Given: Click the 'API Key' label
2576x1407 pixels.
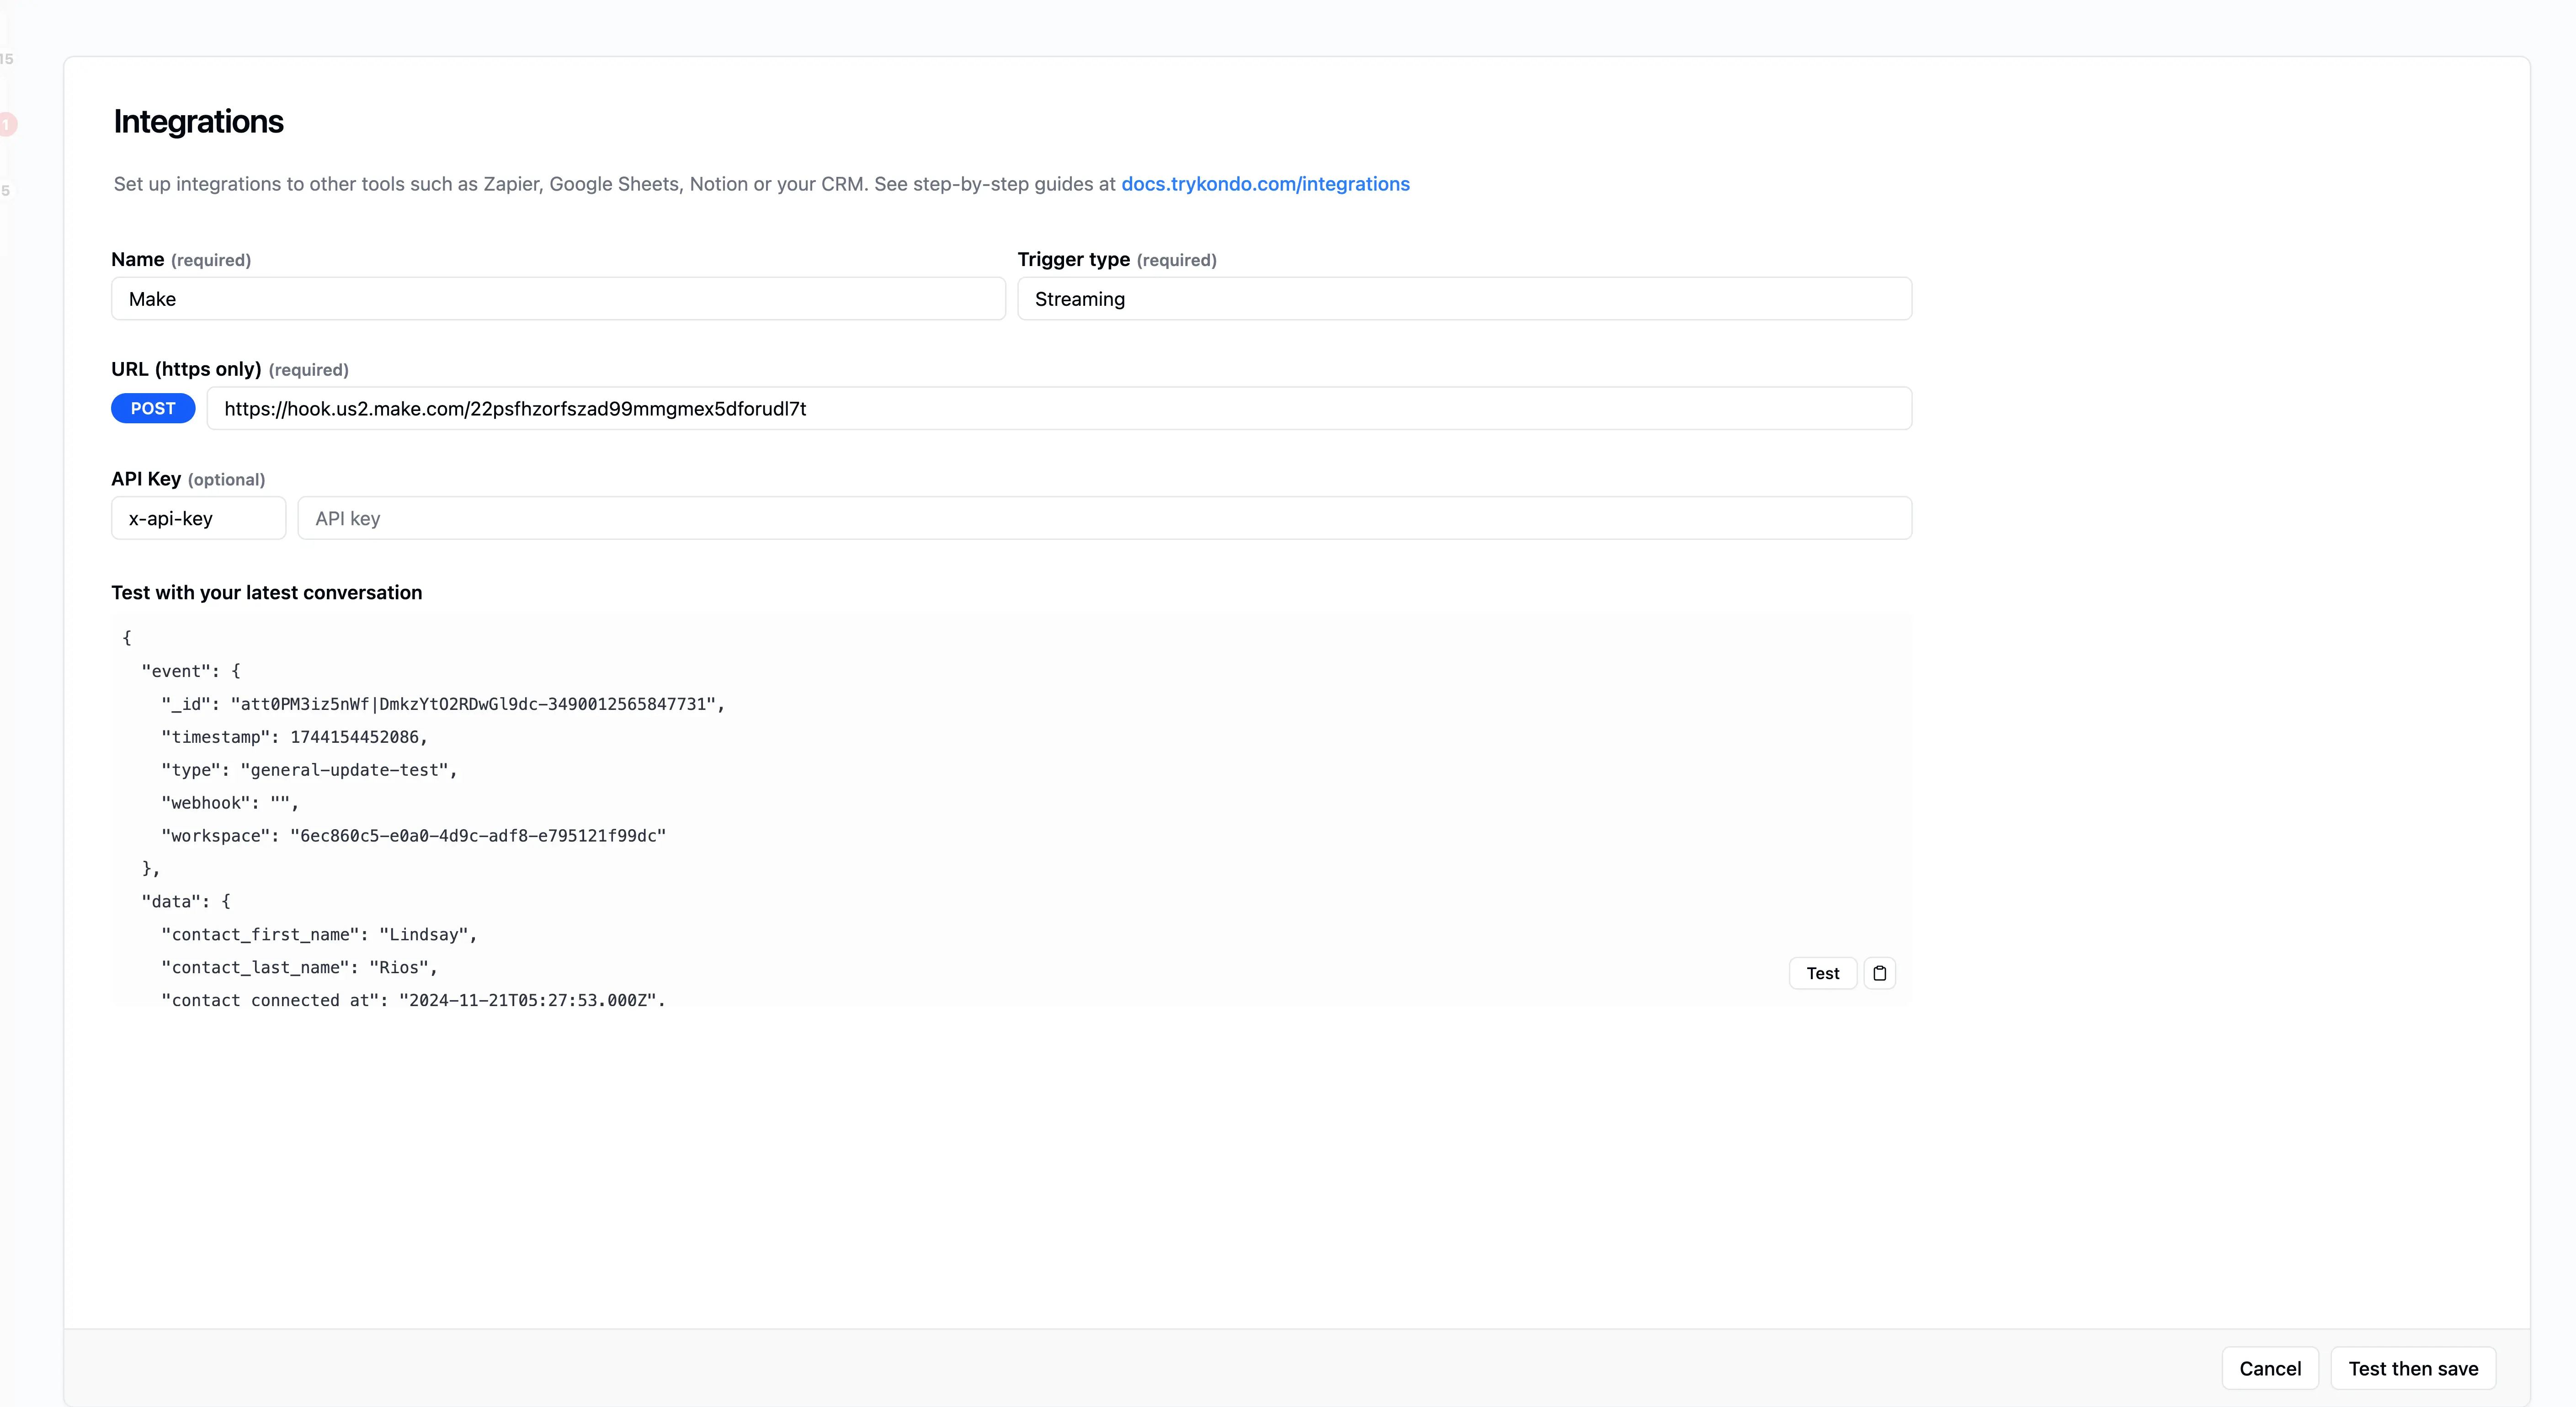Looking at the screenshot, I should pyautogui.click(x=146, y=479).
